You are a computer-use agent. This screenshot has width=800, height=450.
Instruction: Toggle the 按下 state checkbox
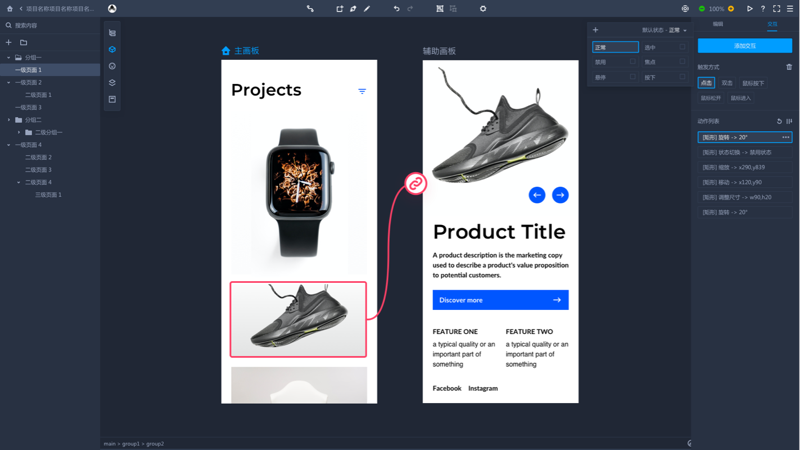coord(682,77)
